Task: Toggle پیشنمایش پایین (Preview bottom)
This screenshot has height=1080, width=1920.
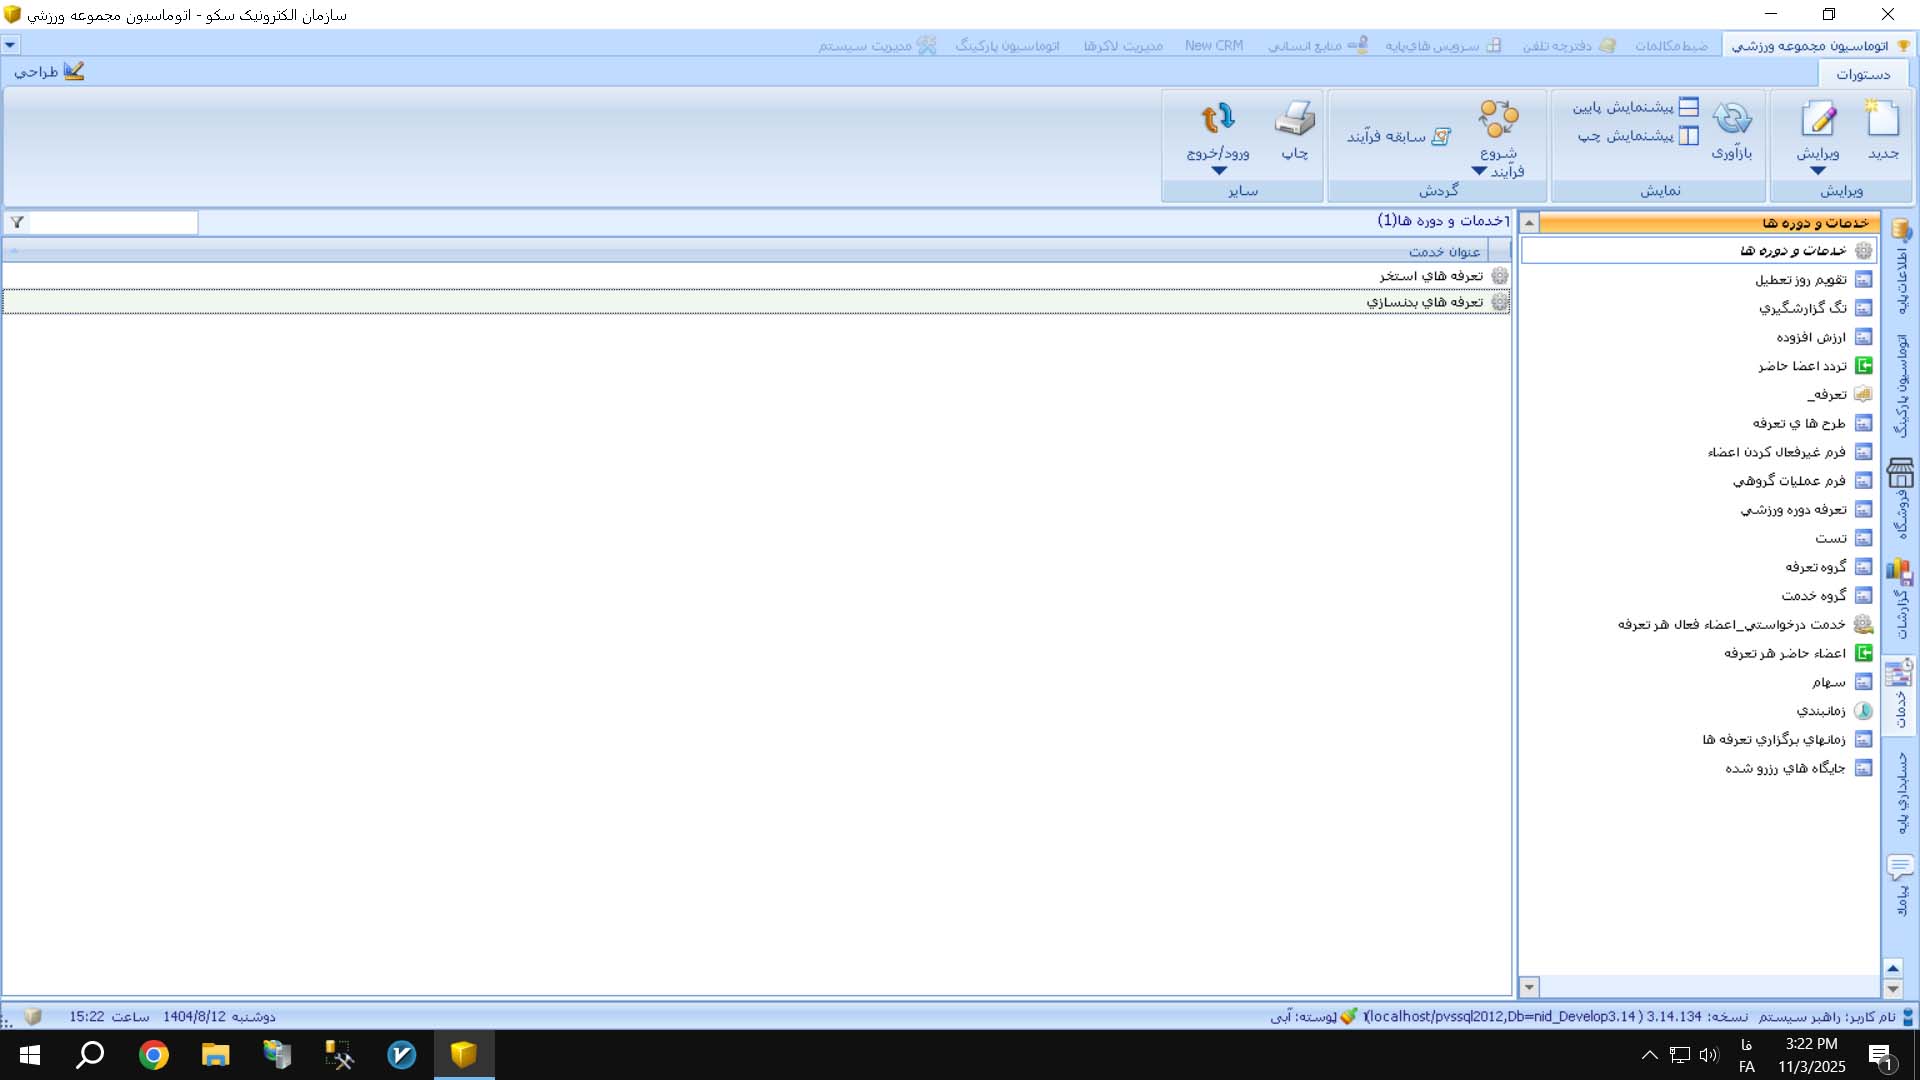Action: coord(1635,107)
